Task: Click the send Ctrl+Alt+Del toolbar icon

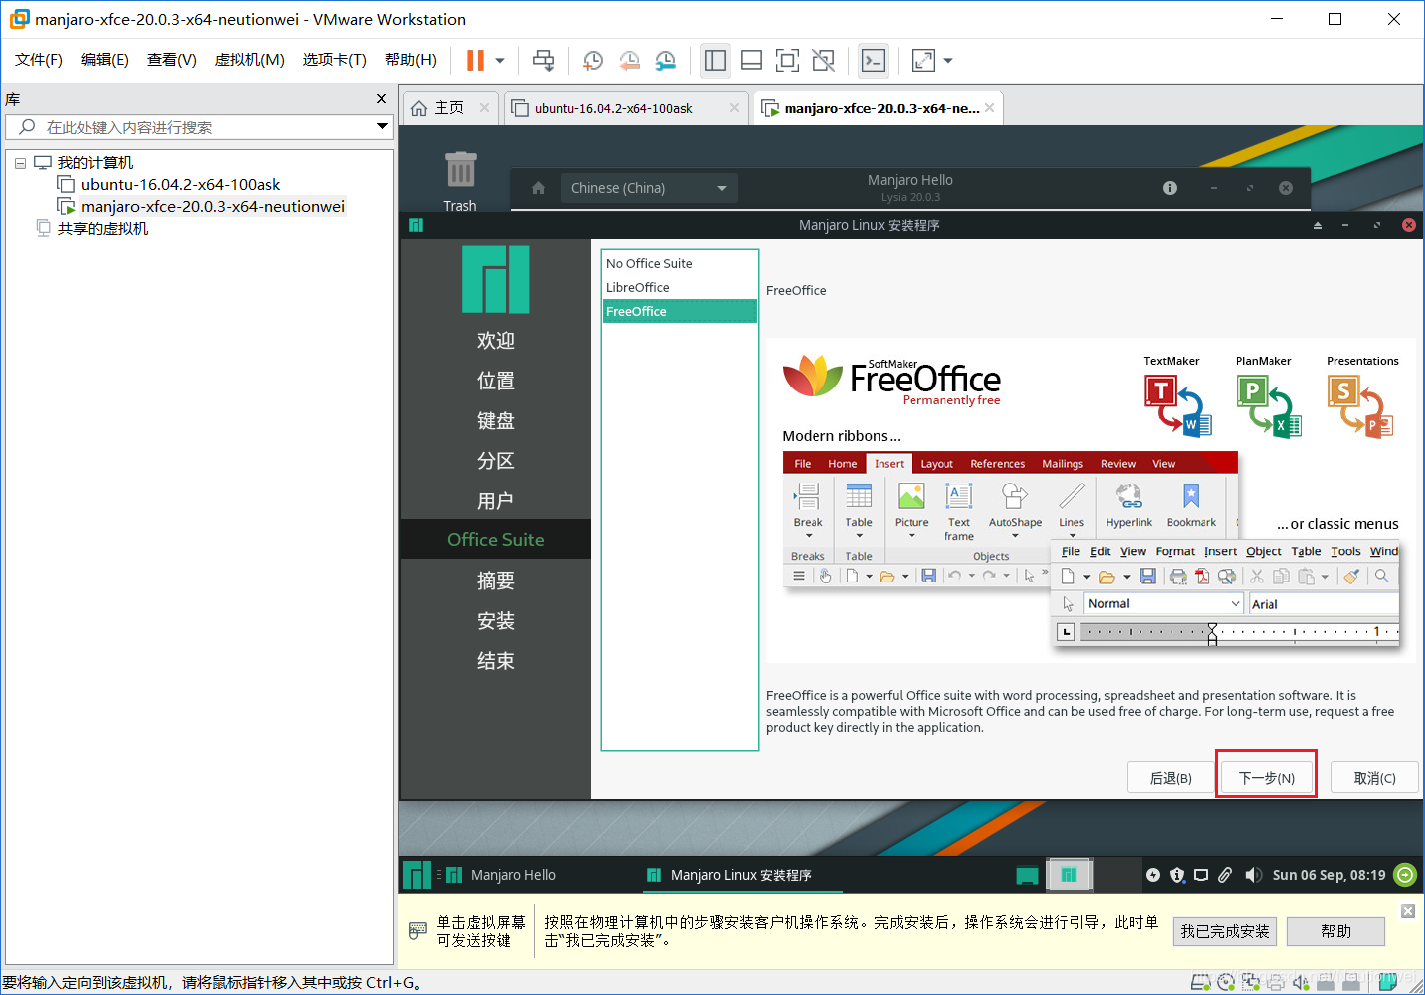Action: click(x=543, y=61)
